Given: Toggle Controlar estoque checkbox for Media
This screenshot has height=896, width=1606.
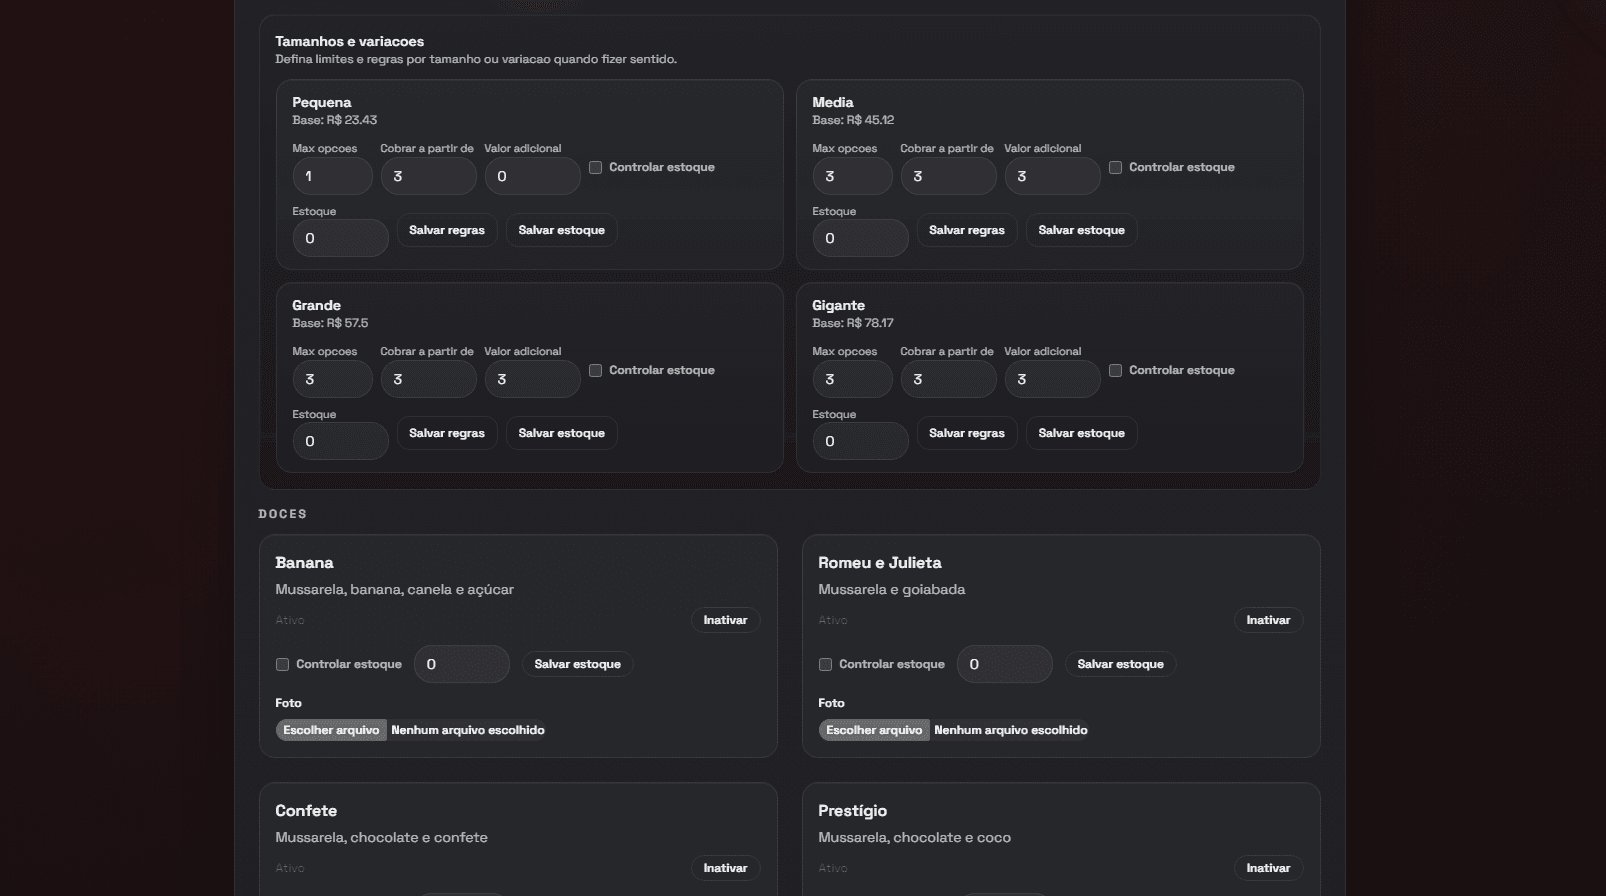Looking at the screenshot, I should tap(1115, 168).
